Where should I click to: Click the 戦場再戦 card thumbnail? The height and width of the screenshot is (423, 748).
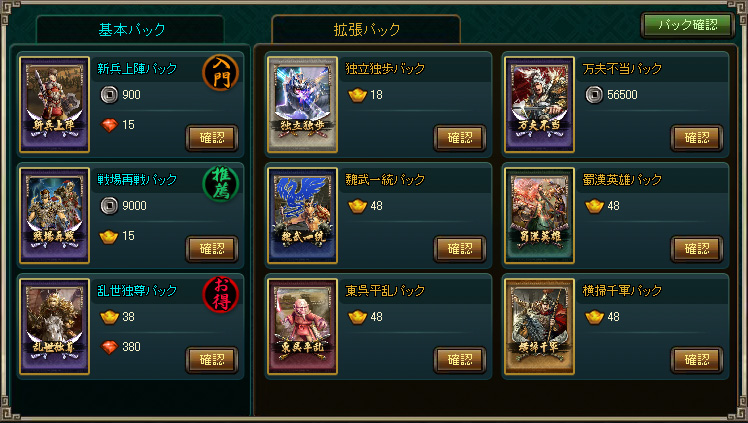point(54,216)
